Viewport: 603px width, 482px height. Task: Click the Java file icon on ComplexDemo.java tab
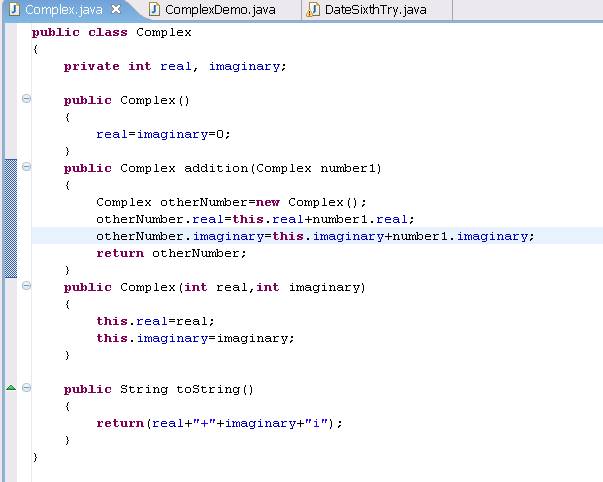[154, 9]
